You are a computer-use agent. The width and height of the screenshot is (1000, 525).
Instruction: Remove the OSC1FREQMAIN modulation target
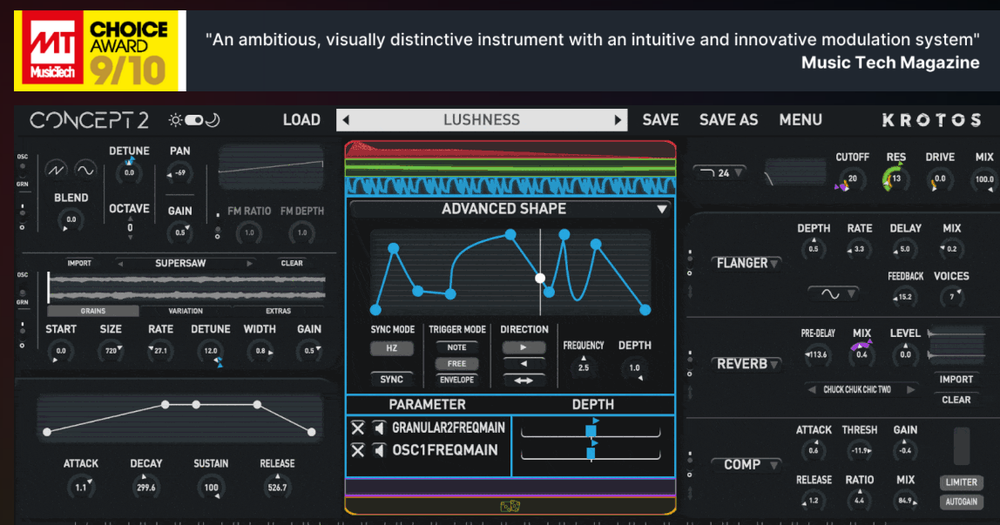coord(358,450)
